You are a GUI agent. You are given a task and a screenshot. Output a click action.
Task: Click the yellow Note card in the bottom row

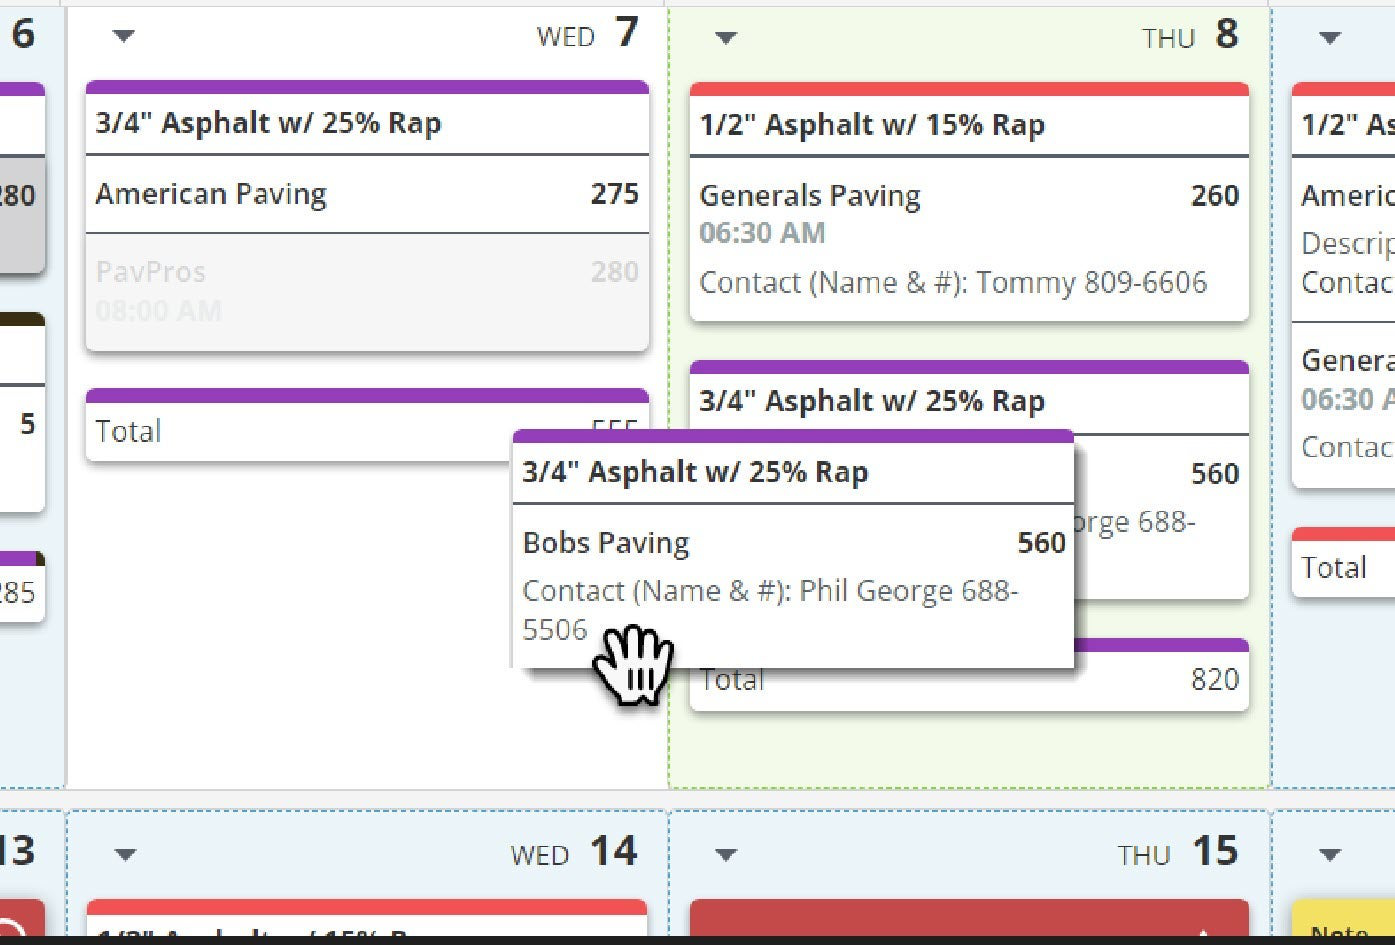pos(1343,920)
